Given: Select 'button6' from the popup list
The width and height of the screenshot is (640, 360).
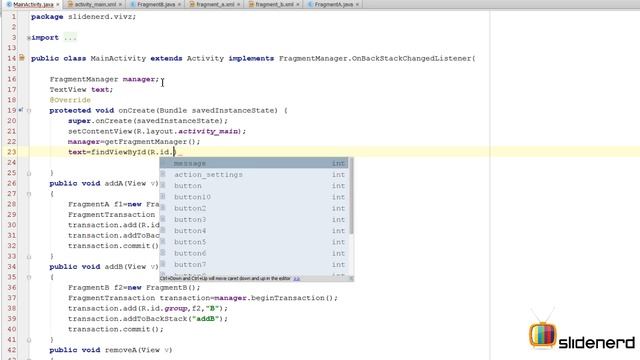Looking at the screenshot, I should click(x=254, y=253).
